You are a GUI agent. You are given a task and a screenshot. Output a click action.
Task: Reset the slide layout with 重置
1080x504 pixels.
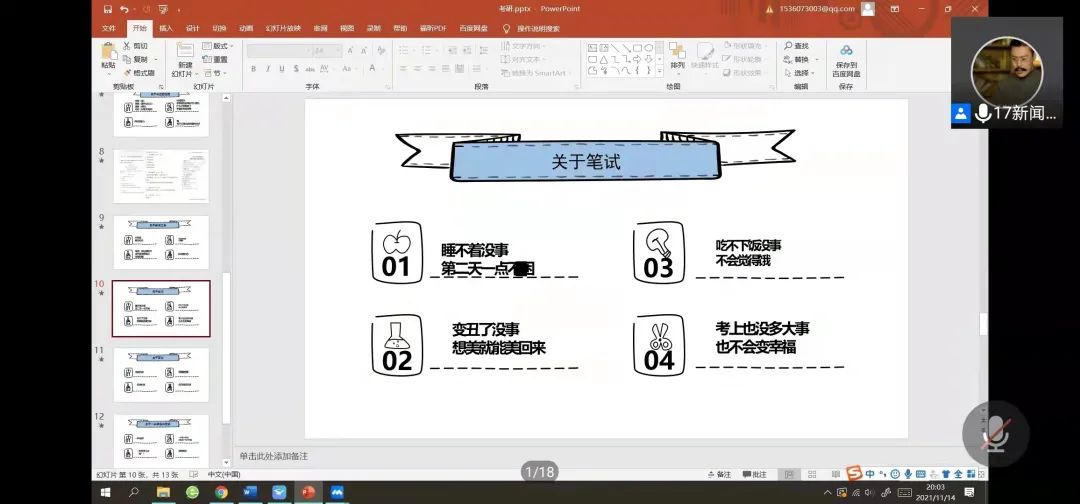click(215, 59)
